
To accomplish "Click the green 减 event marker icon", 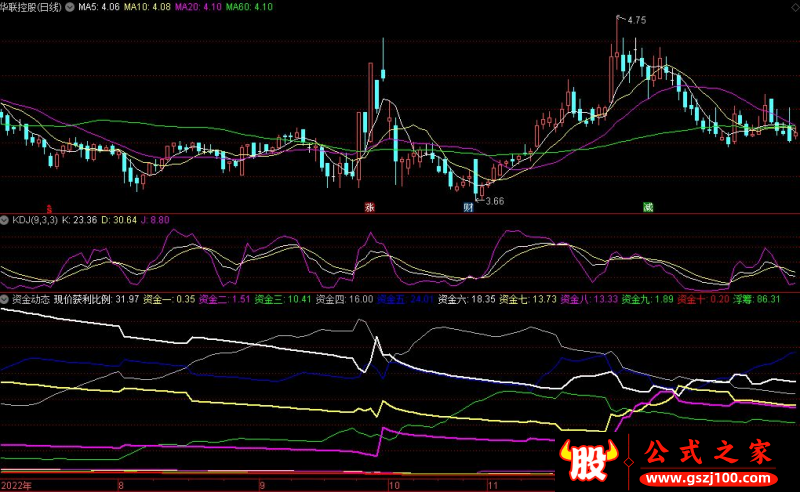I will pos(648,208).
